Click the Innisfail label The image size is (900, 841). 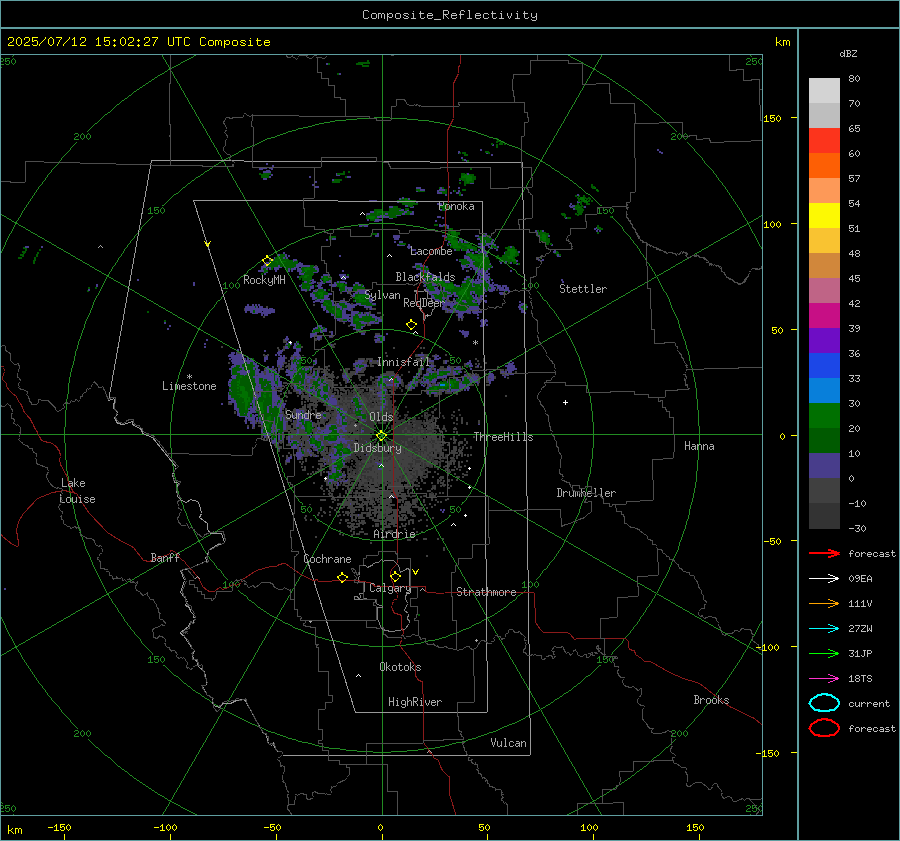tap(404, 362)
